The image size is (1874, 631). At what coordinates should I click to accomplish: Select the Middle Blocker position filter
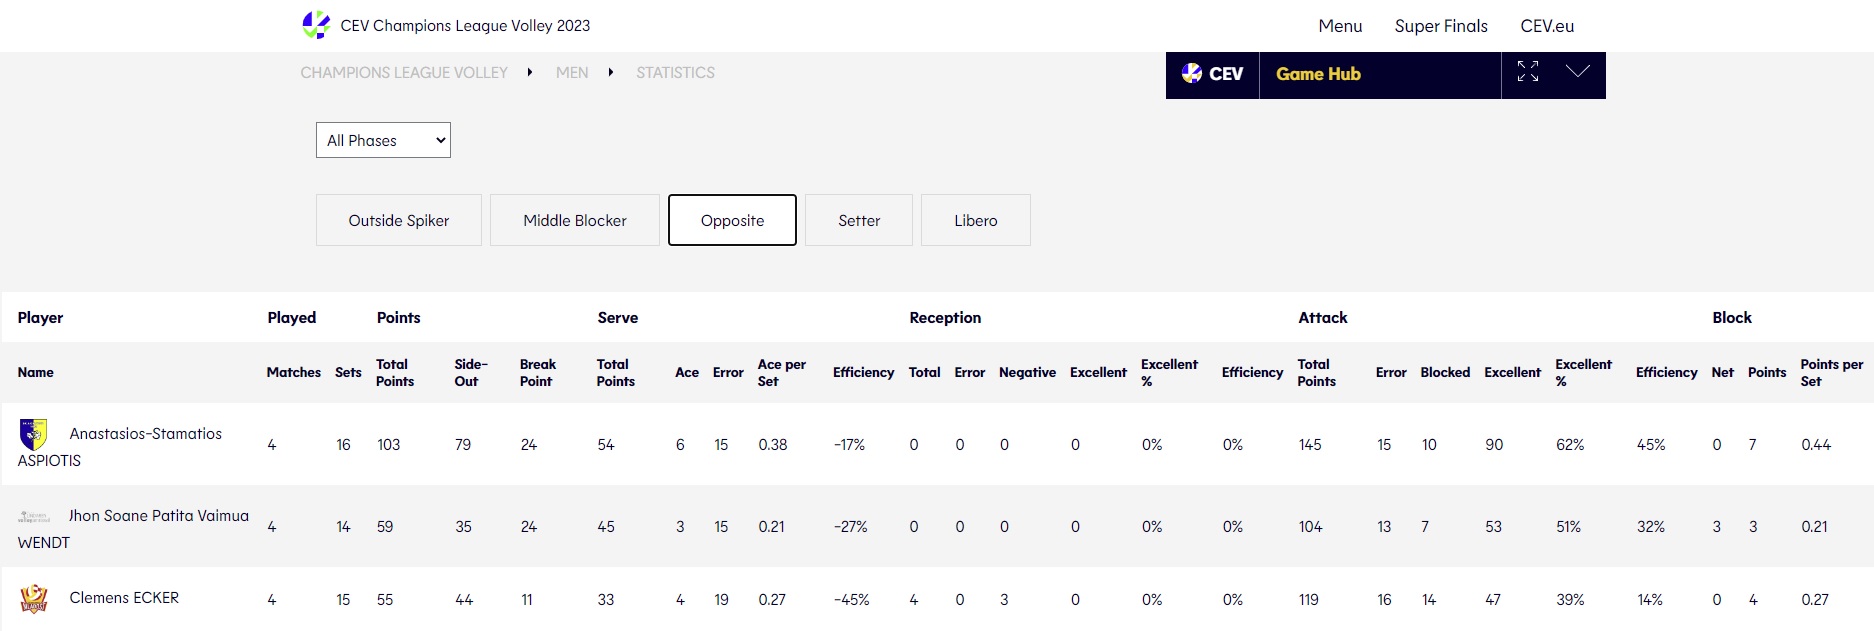574,220
